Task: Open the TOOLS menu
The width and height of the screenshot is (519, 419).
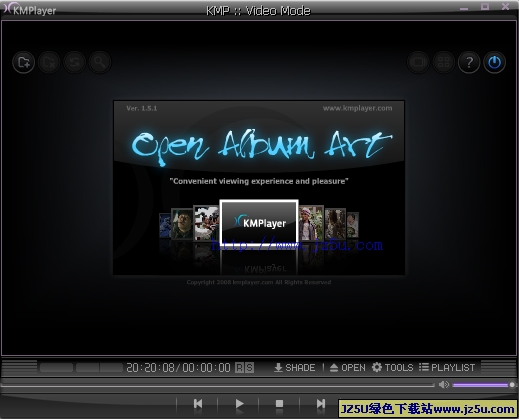Action: pos(392,367)
